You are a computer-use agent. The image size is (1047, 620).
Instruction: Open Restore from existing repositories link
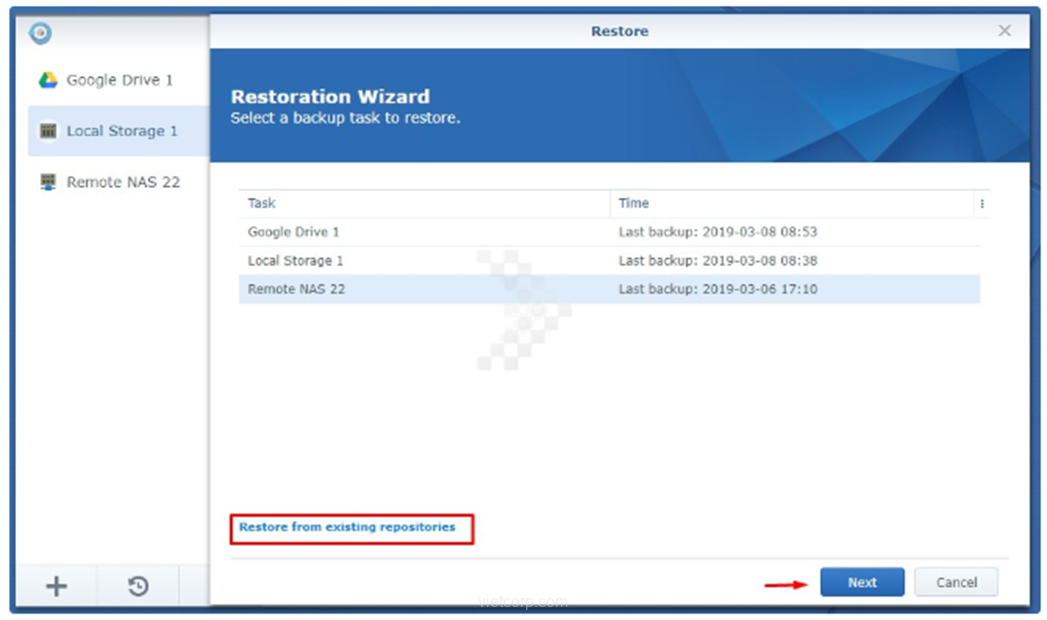coord(347,527)
